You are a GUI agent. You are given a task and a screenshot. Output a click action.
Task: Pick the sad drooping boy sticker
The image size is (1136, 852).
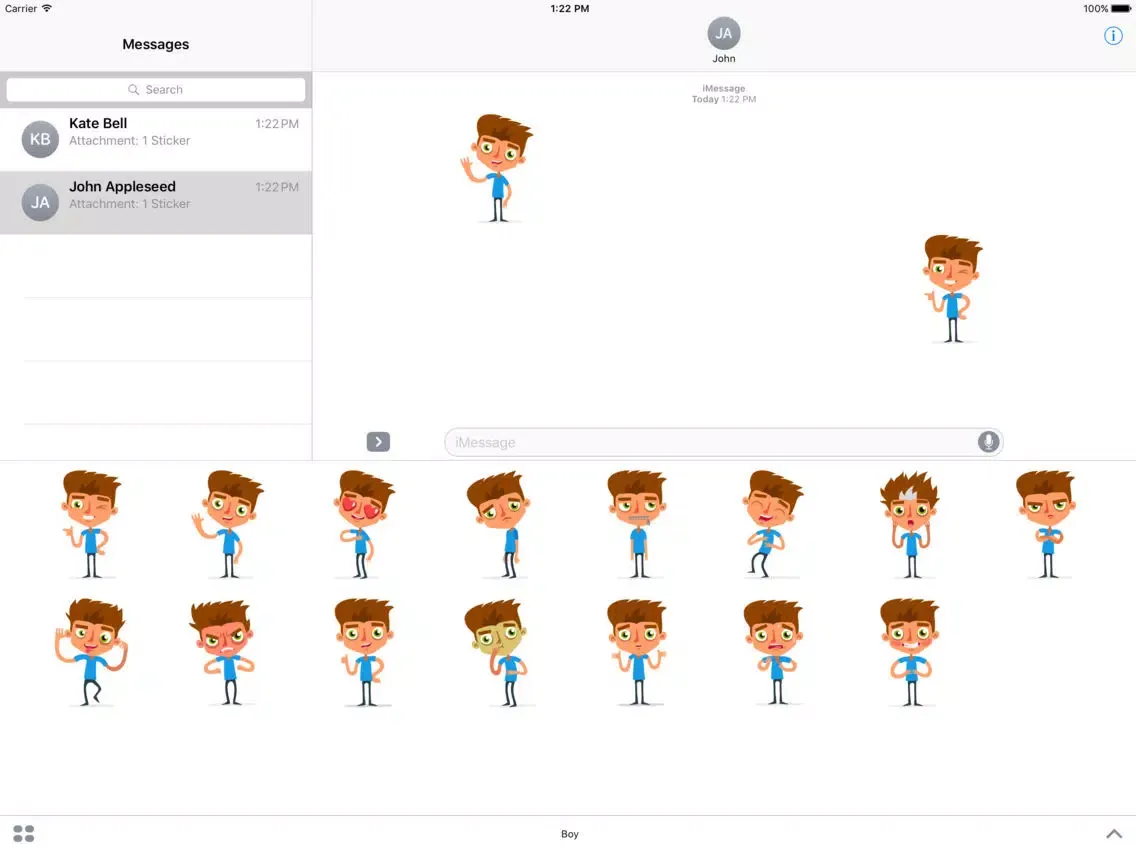[500, 524]
